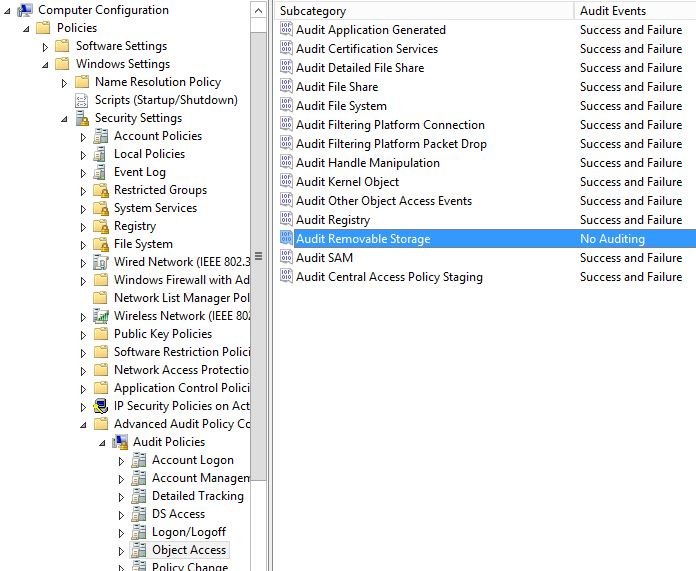The image size is (696, 571).
Task: Click the Audit File System policy icon
Action: (x=286, y=106)
